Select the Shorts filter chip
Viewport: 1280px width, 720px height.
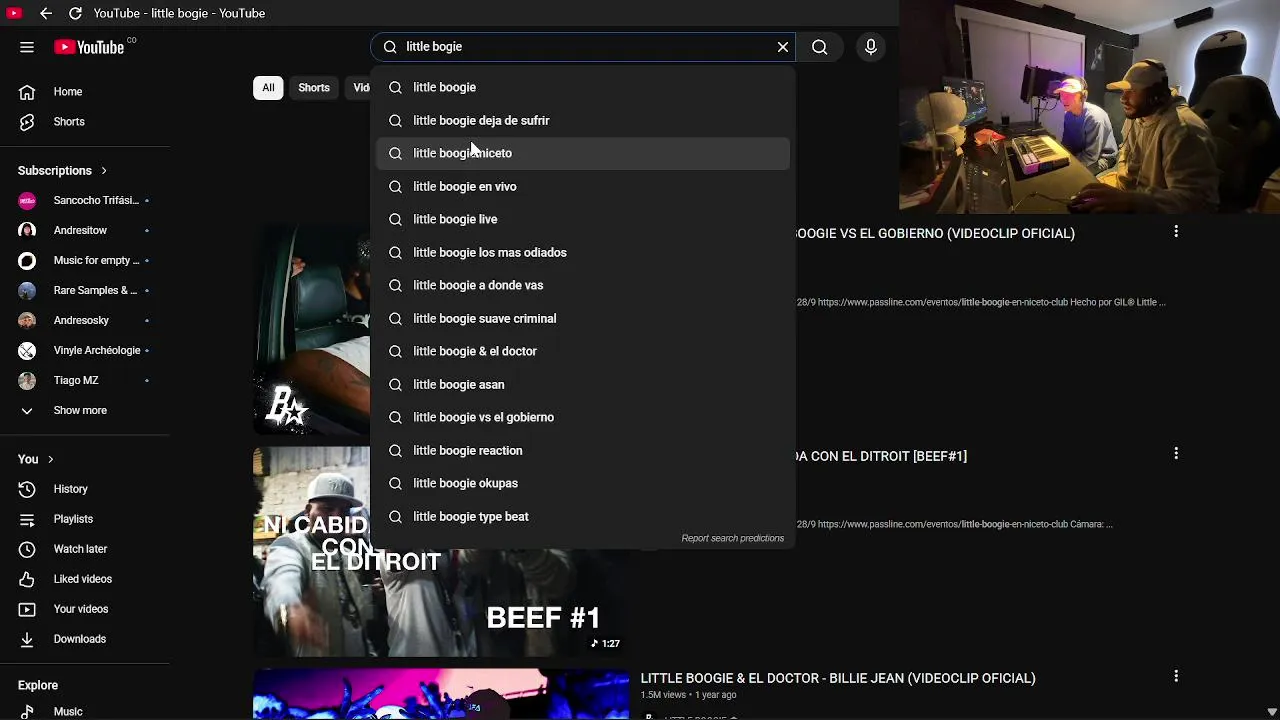[314, 88]
